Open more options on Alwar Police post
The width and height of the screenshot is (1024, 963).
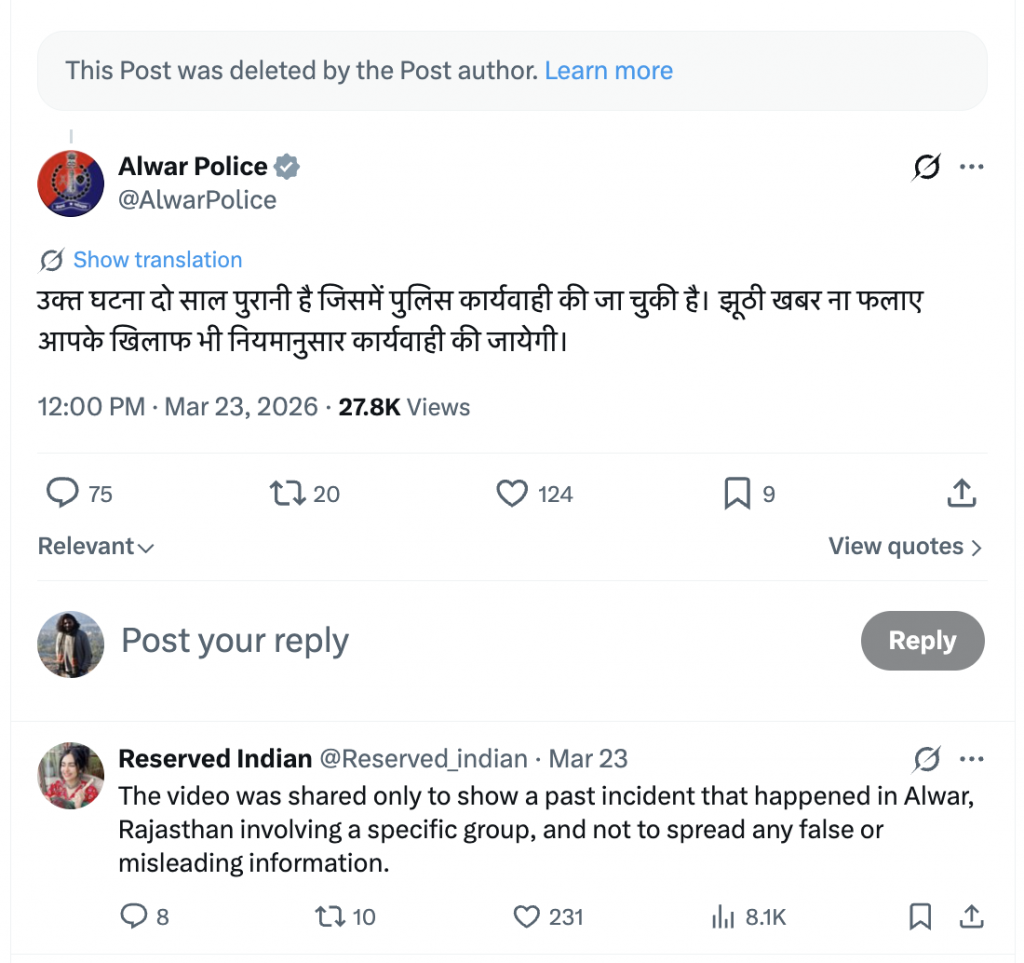tap(971, 167)
